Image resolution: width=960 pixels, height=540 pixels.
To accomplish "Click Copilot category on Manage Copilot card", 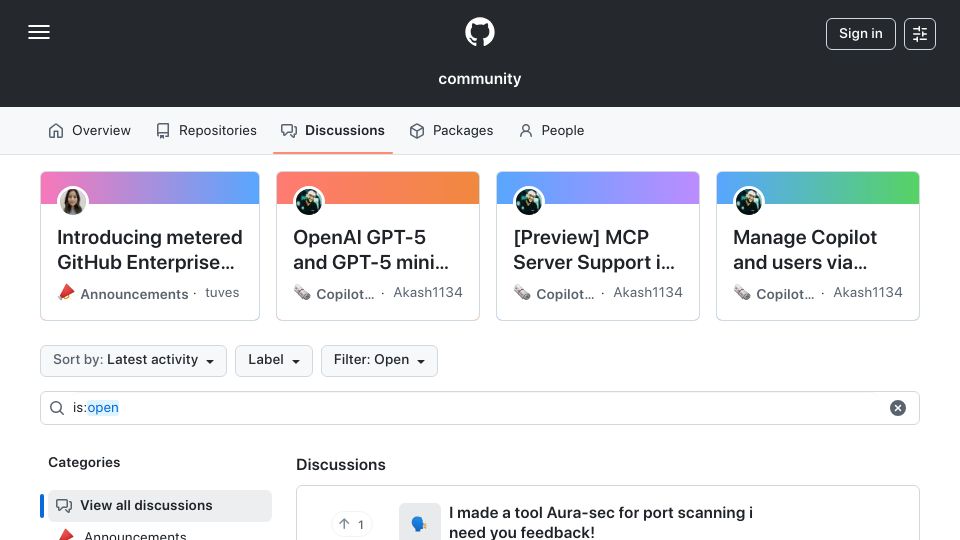I will pyautogui.click(x=785, y=294).
